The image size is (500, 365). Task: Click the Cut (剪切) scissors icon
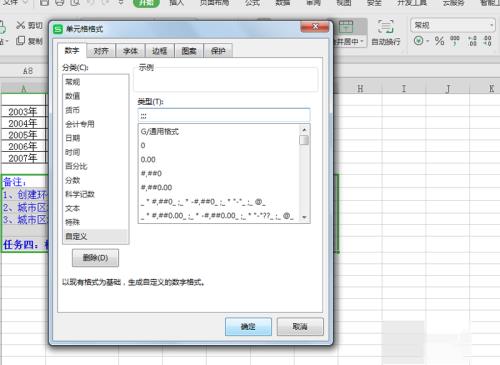(x=21, y=25)
